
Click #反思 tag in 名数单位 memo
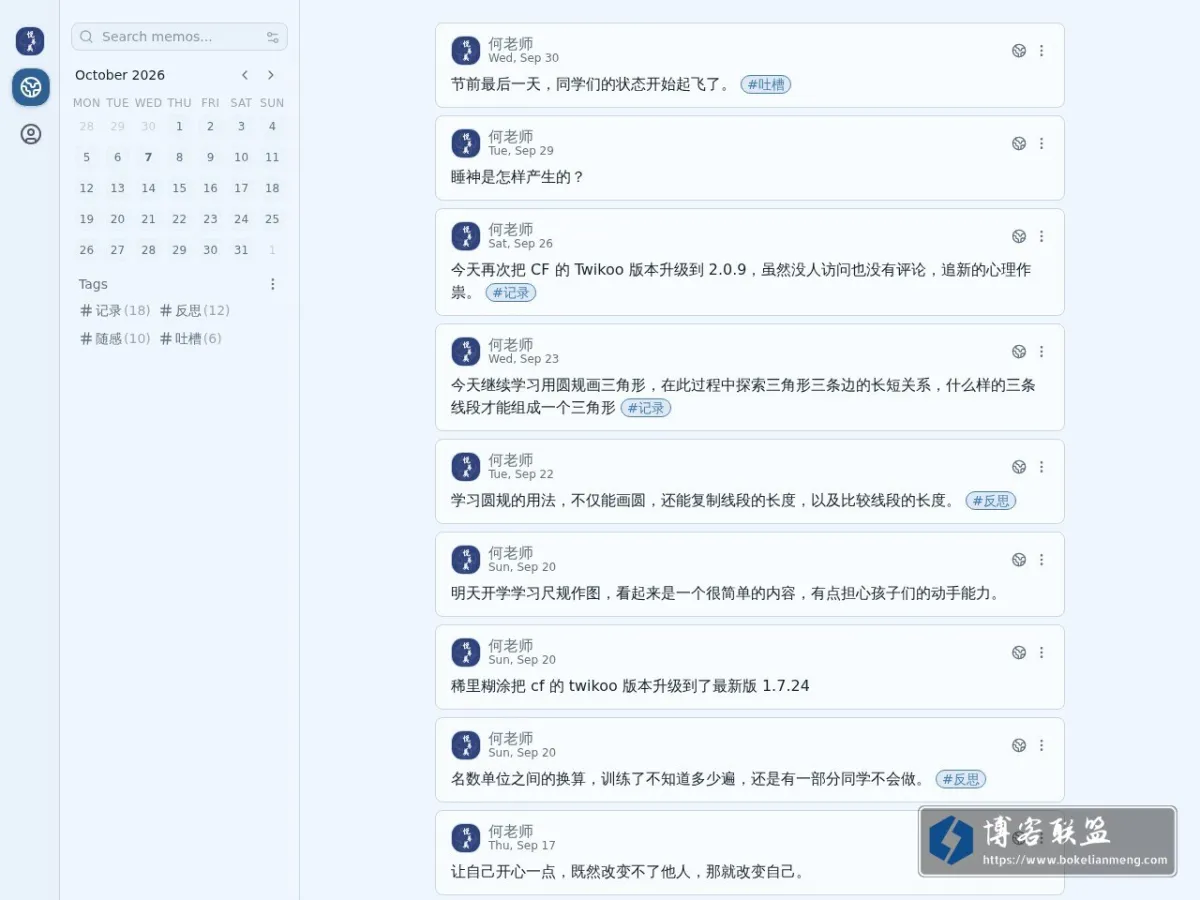961,779
